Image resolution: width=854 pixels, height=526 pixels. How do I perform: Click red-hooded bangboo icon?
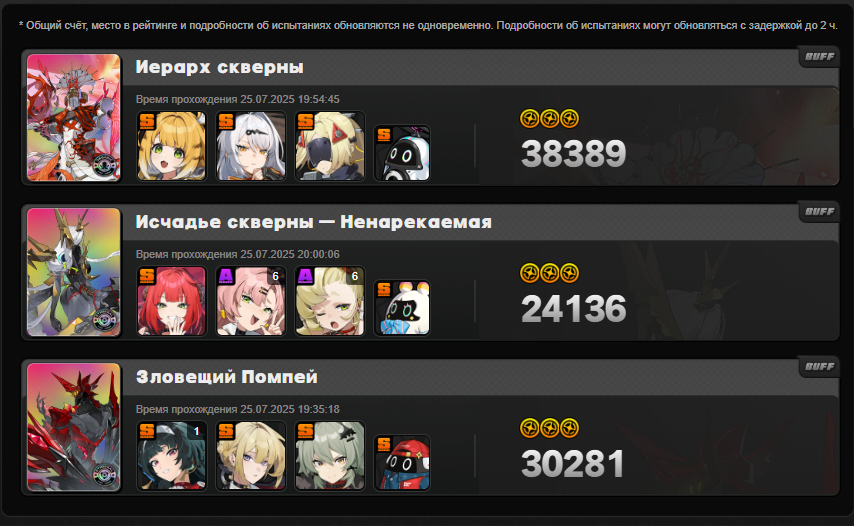pyautogui.click(x=402, y=462)
